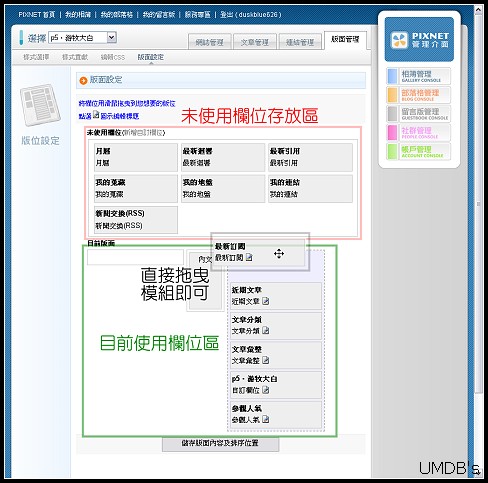Screen dimensions: 488x483
Task: Open 留言版管理 Guestbook Console
Action: [x=419, y=114]
